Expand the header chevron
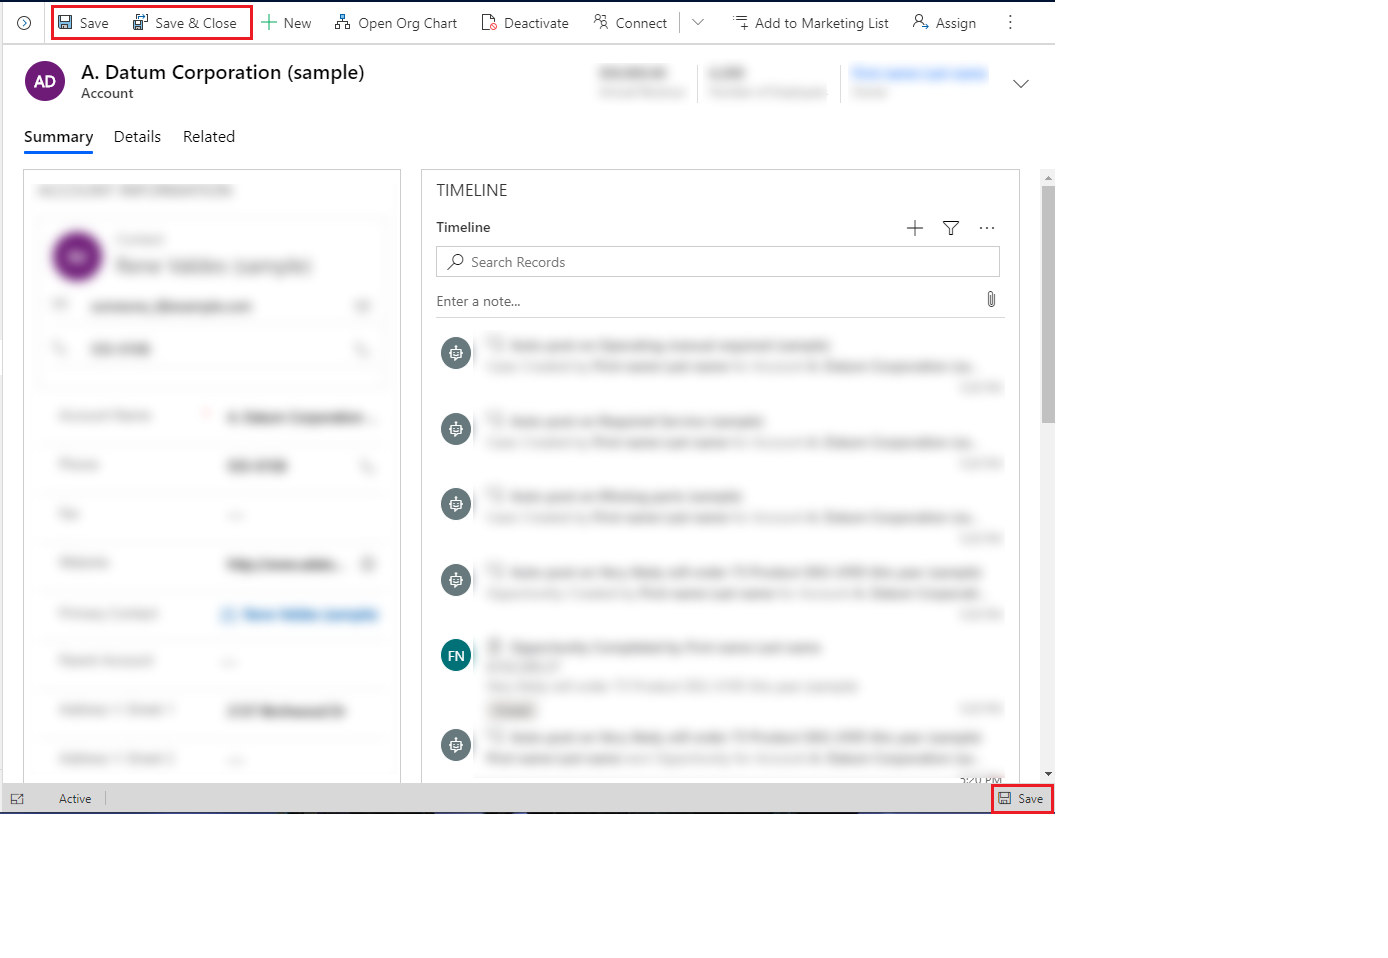The width and height of the screenshot is (1388, 958). click(x=1021, y=84)
